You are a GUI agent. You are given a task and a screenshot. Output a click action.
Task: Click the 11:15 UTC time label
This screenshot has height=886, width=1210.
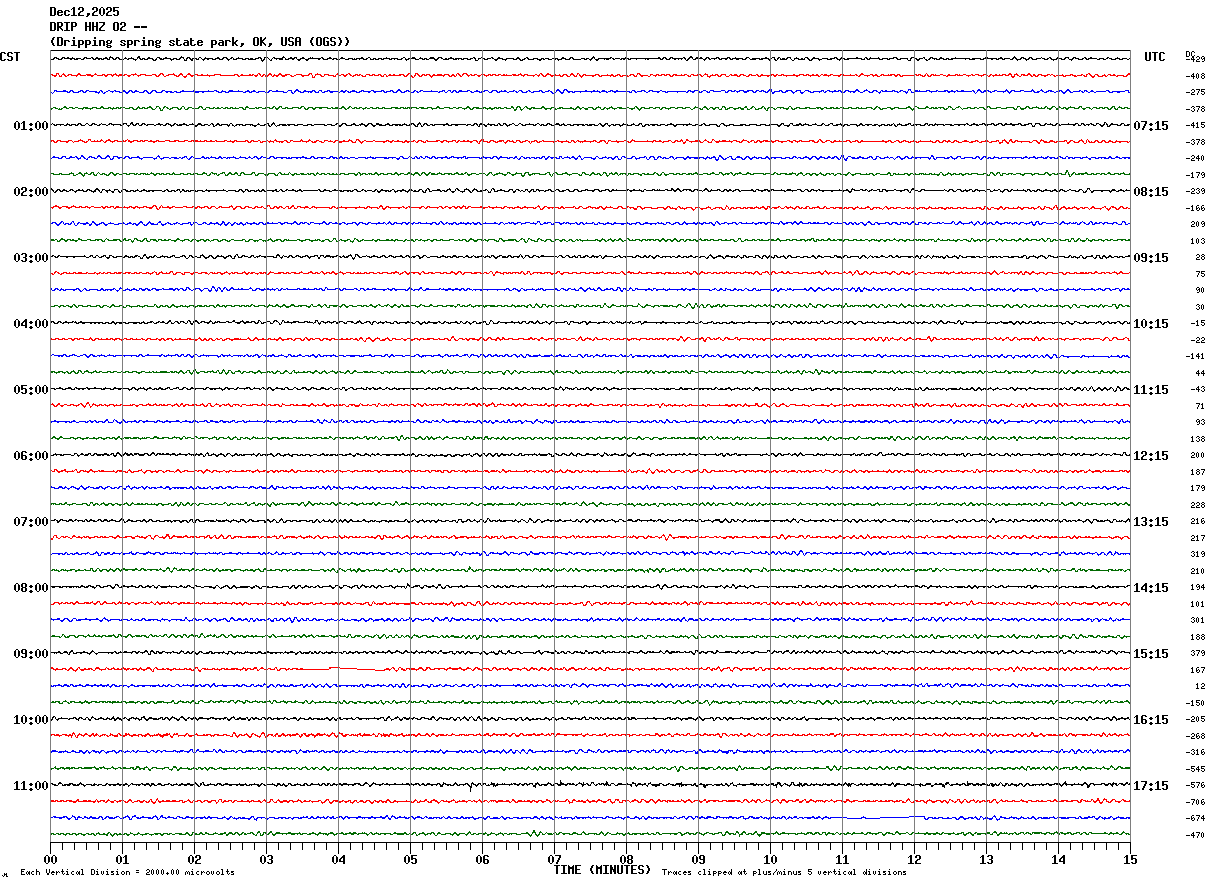point(1150,390)
